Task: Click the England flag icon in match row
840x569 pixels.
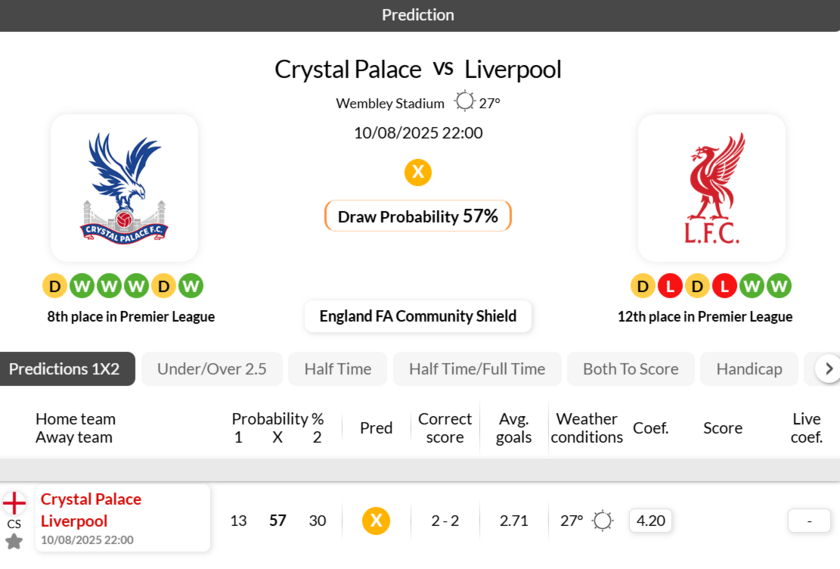Action: pos(14,503)
